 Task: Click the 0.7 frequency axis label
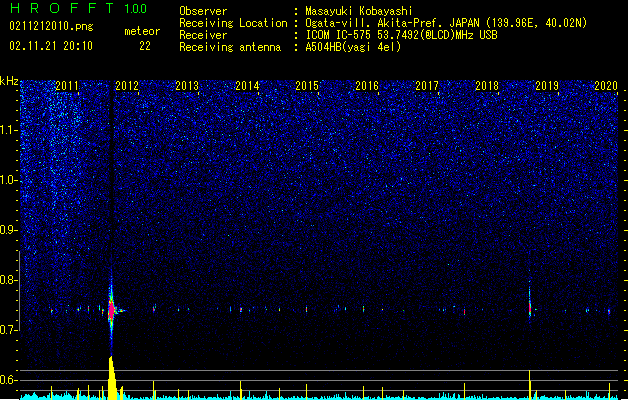click(x=9, y=330)
